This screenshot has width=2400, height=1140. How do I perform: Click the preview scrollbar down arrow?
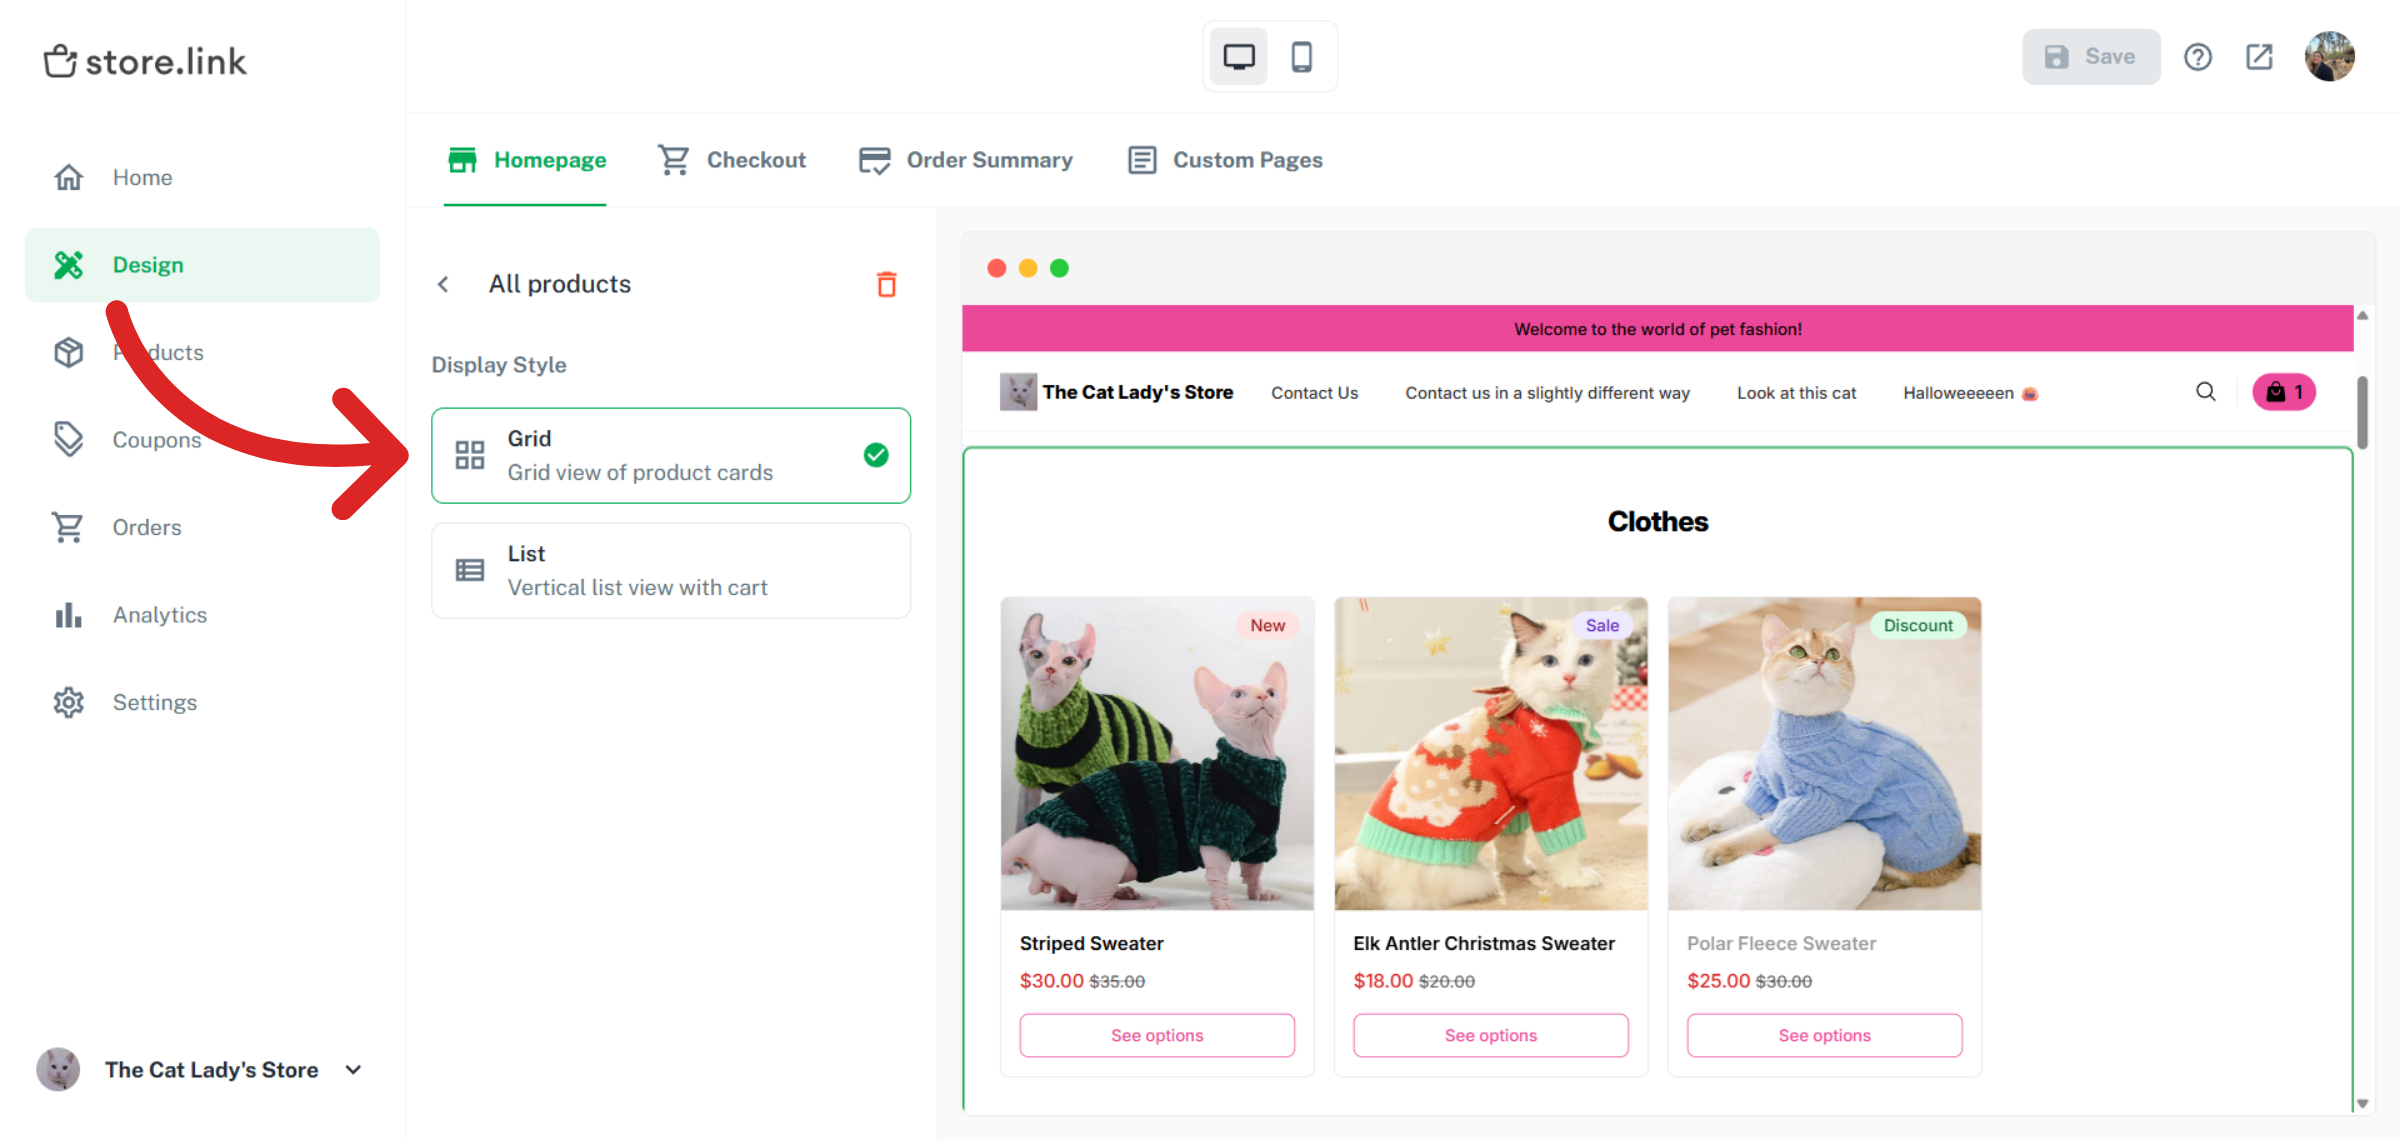click(2363, 1103)
